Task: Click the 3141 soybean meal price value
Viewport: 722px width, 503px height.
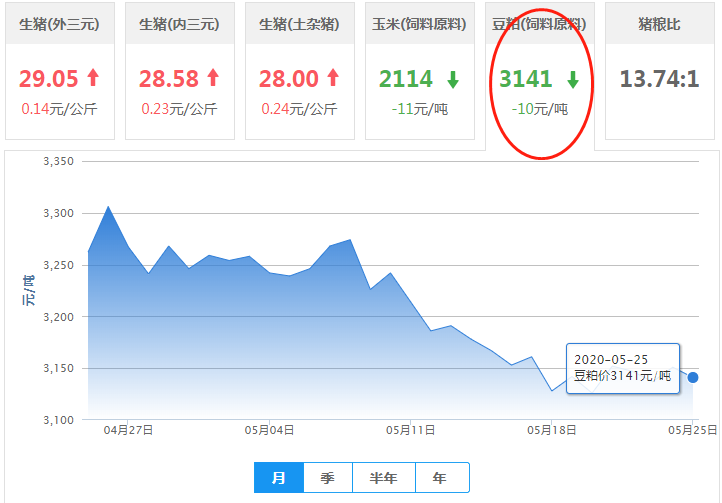Action: (526, 79)
